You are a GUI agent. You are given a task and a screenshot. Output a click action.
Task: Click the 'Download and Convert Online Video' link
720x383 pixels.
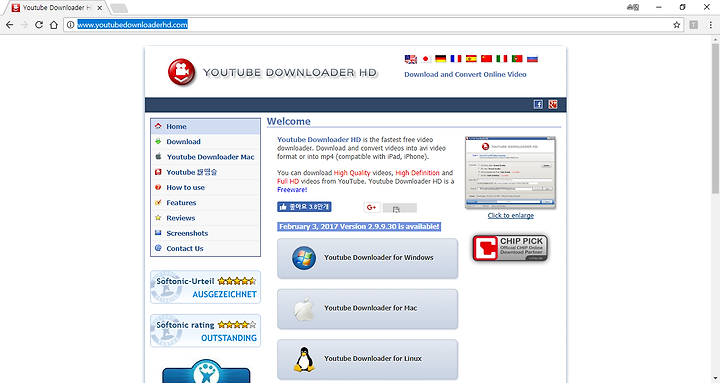pyautogui.click(x=465, y=74)
